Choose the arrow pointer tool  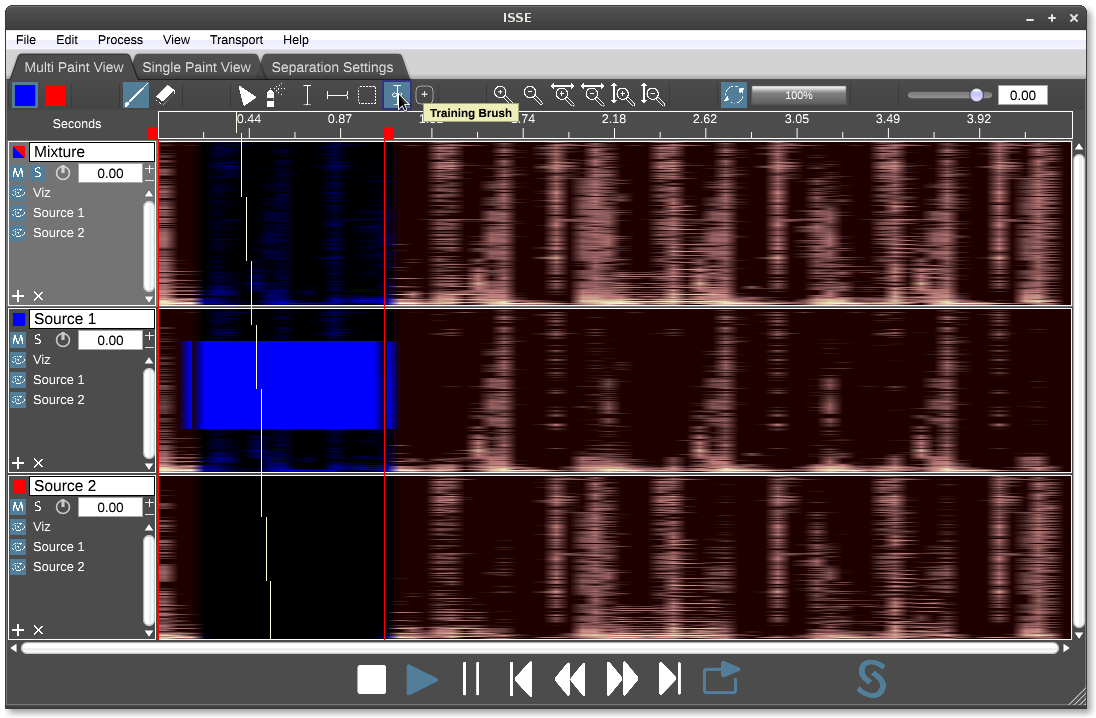(246, 96)
